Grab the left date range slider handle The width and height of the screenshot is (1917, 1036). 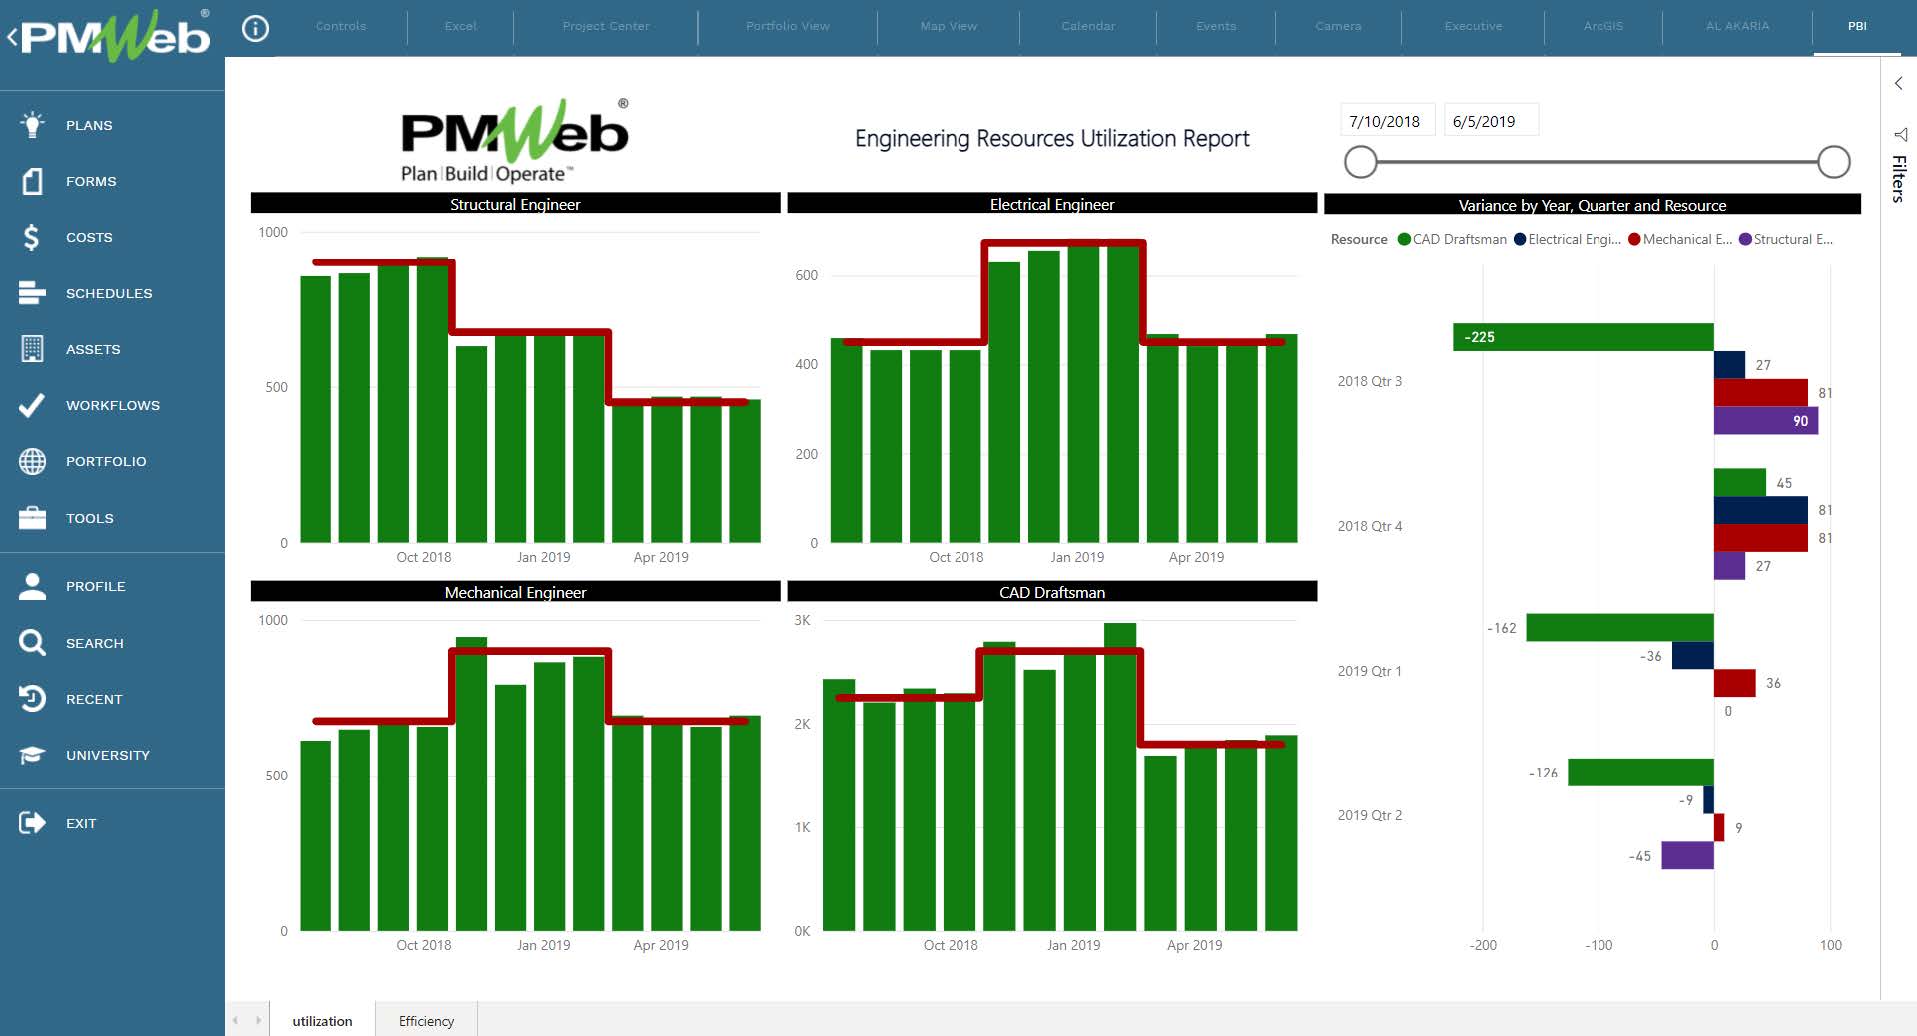coord(1360,162)
